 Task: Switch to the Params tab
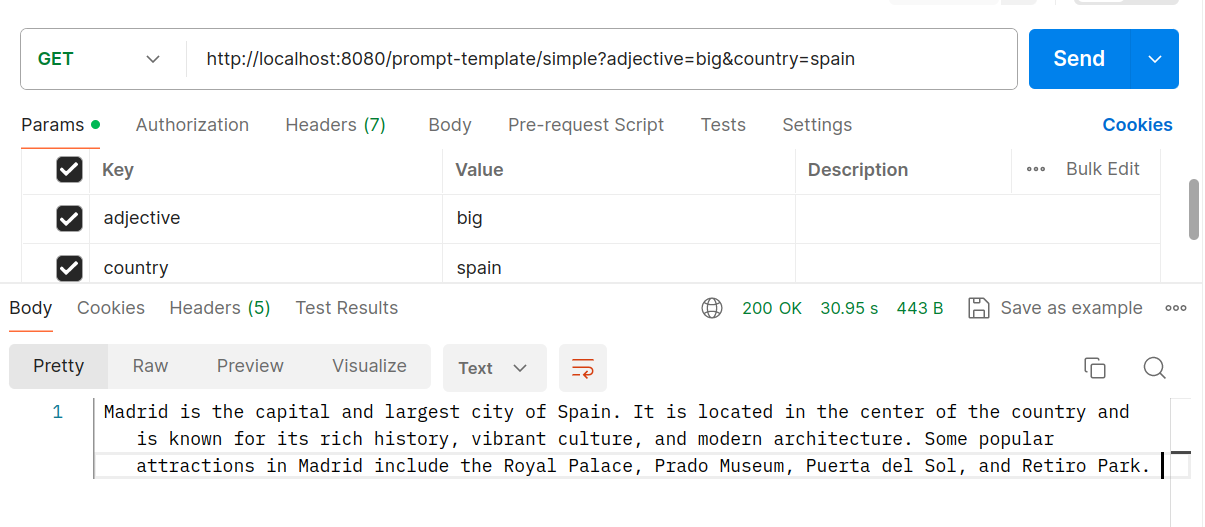60,125
